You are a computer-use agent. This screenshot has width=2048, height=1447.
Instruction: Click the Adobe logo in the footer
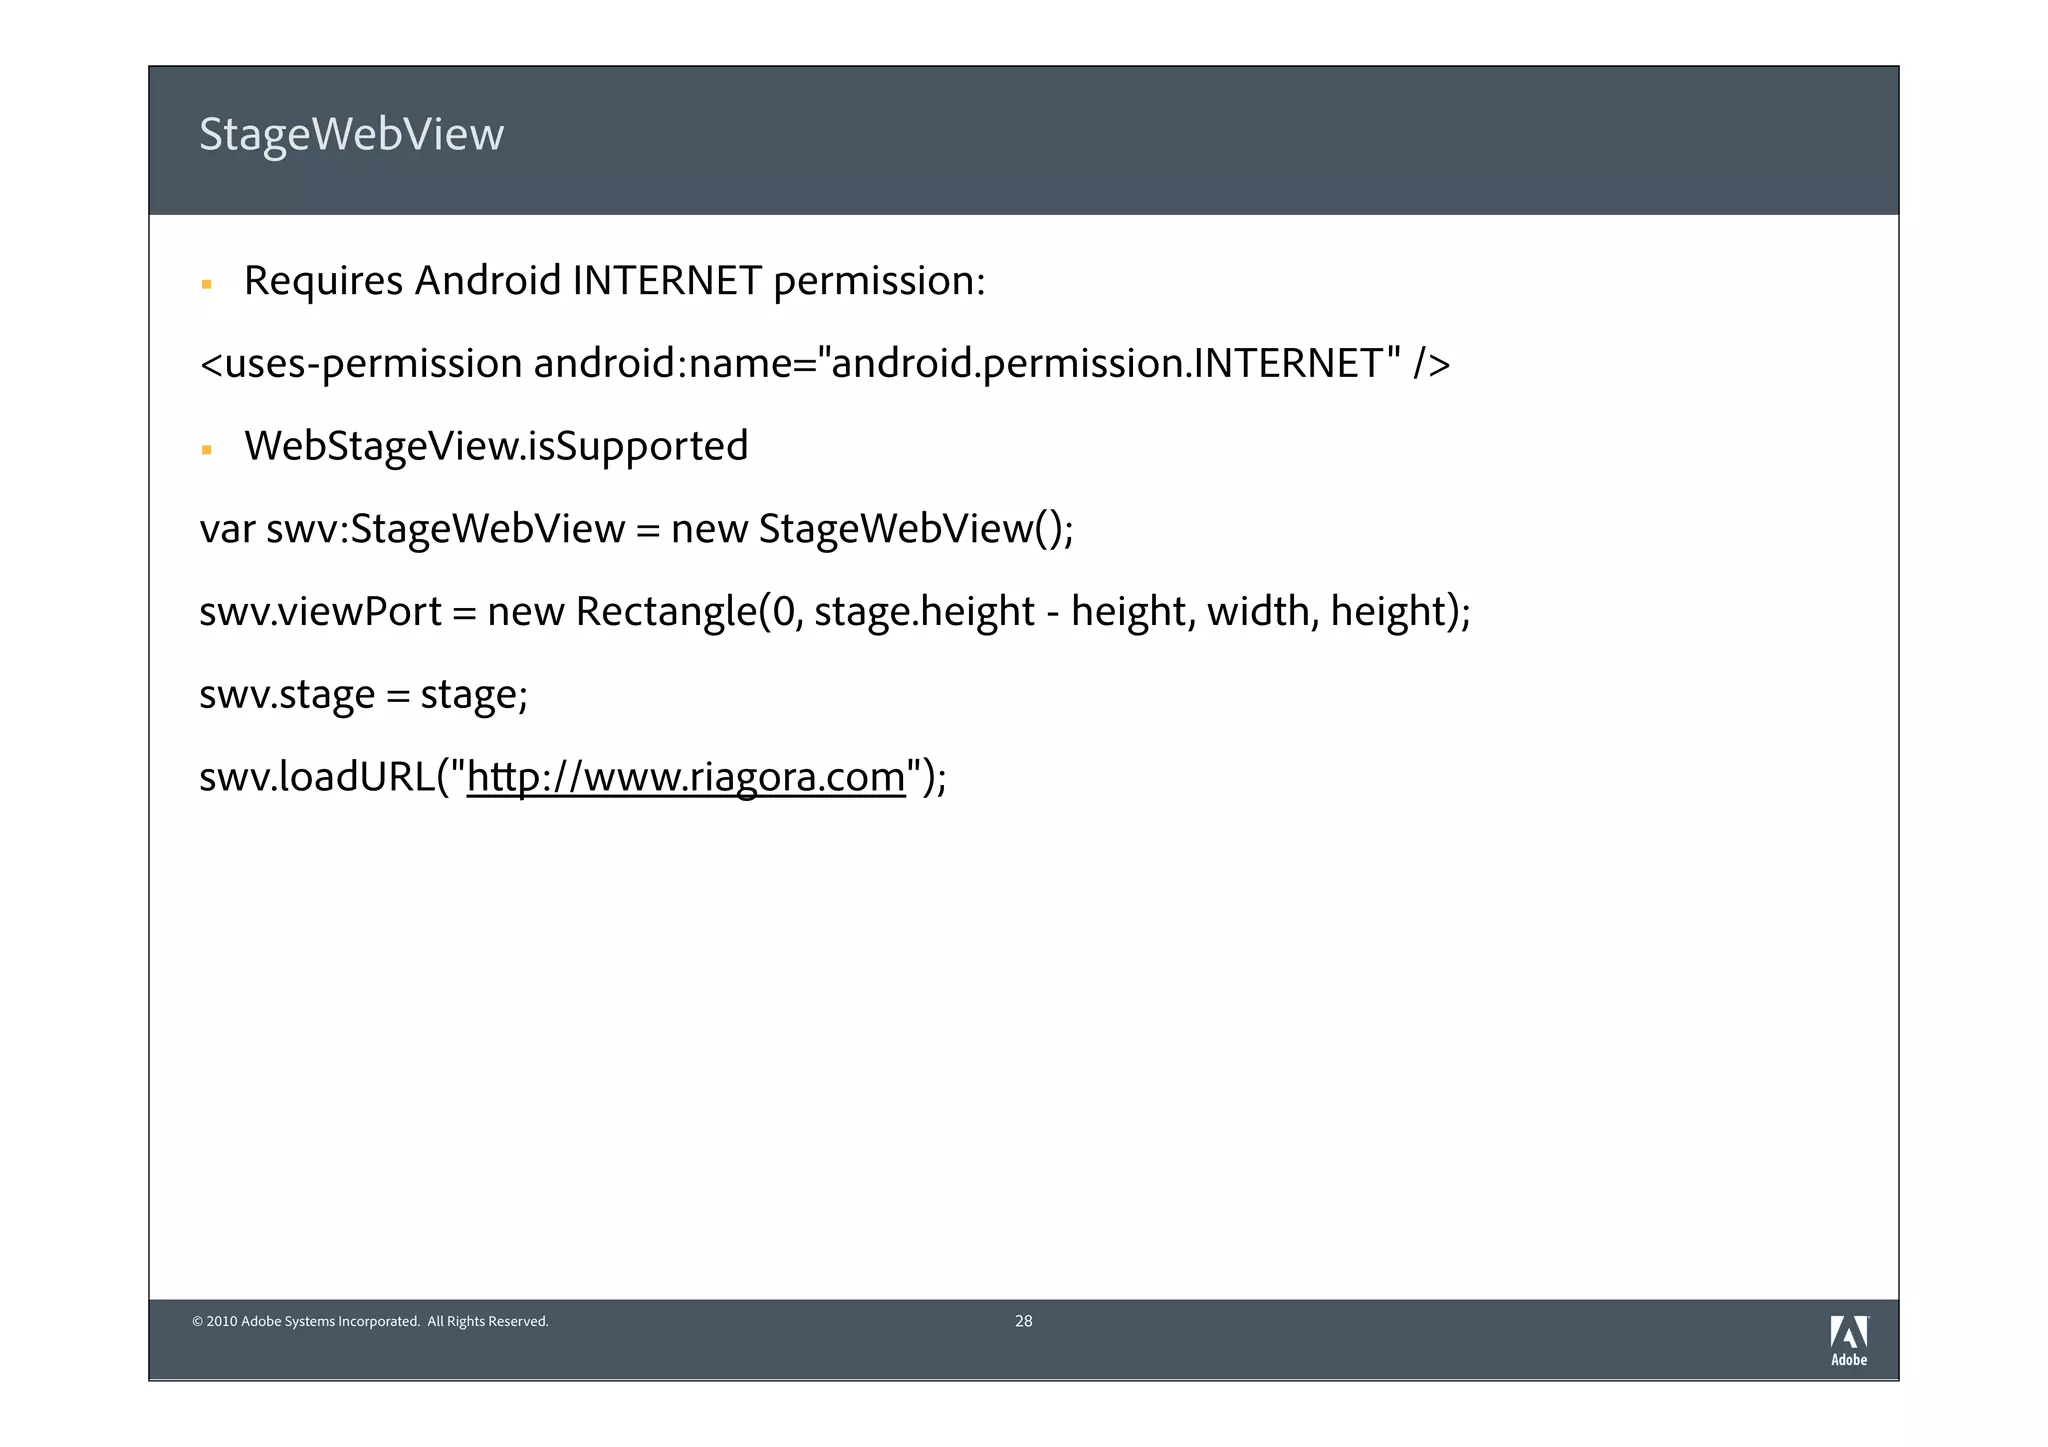tap(1848, 1332)
